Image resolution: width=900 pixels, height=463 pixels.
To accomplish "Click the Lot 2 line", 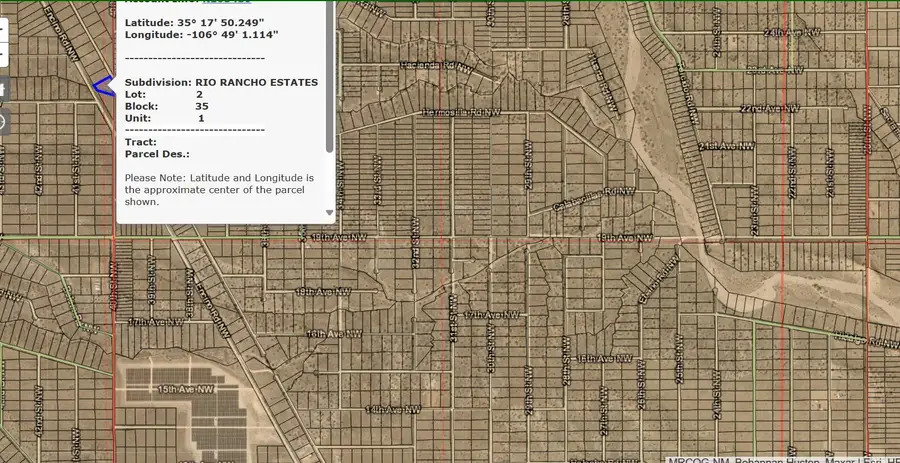I will 164,95.
